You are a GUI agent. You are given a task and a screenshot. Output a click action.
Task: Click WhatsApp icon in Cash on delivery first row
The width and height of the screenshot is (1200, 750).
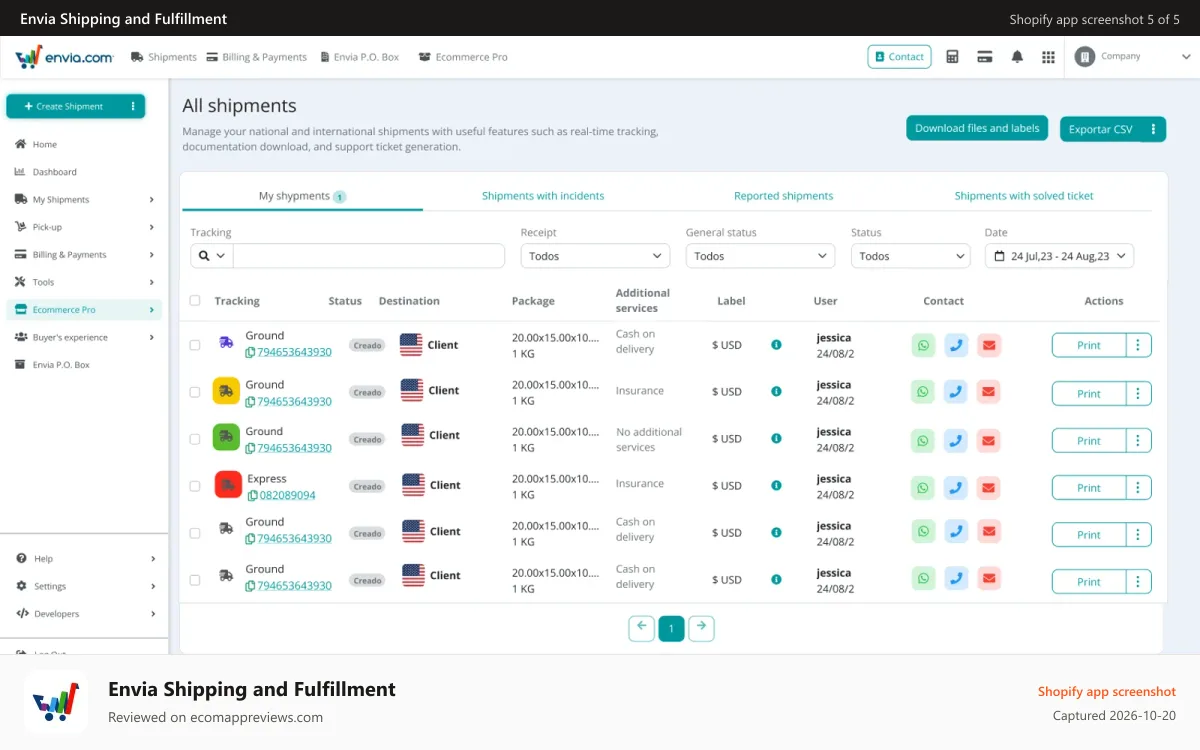click(923, 345)
